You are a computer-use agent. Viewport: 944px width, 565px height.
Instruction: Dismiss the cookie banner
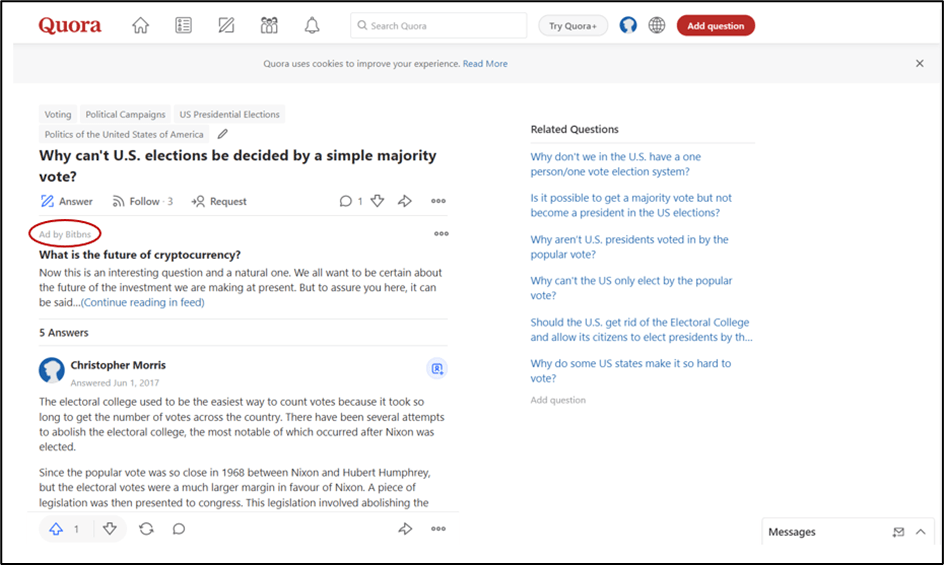click(919, 63)
